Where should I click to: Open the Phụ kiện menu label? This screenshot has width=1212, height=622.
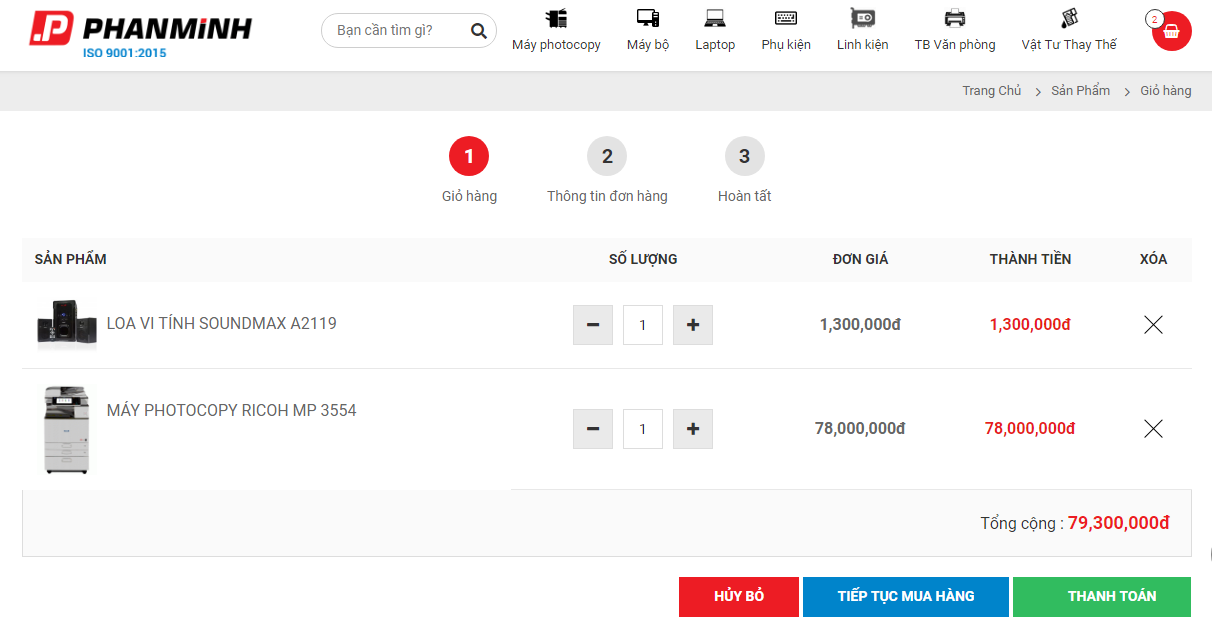[786, 45]
